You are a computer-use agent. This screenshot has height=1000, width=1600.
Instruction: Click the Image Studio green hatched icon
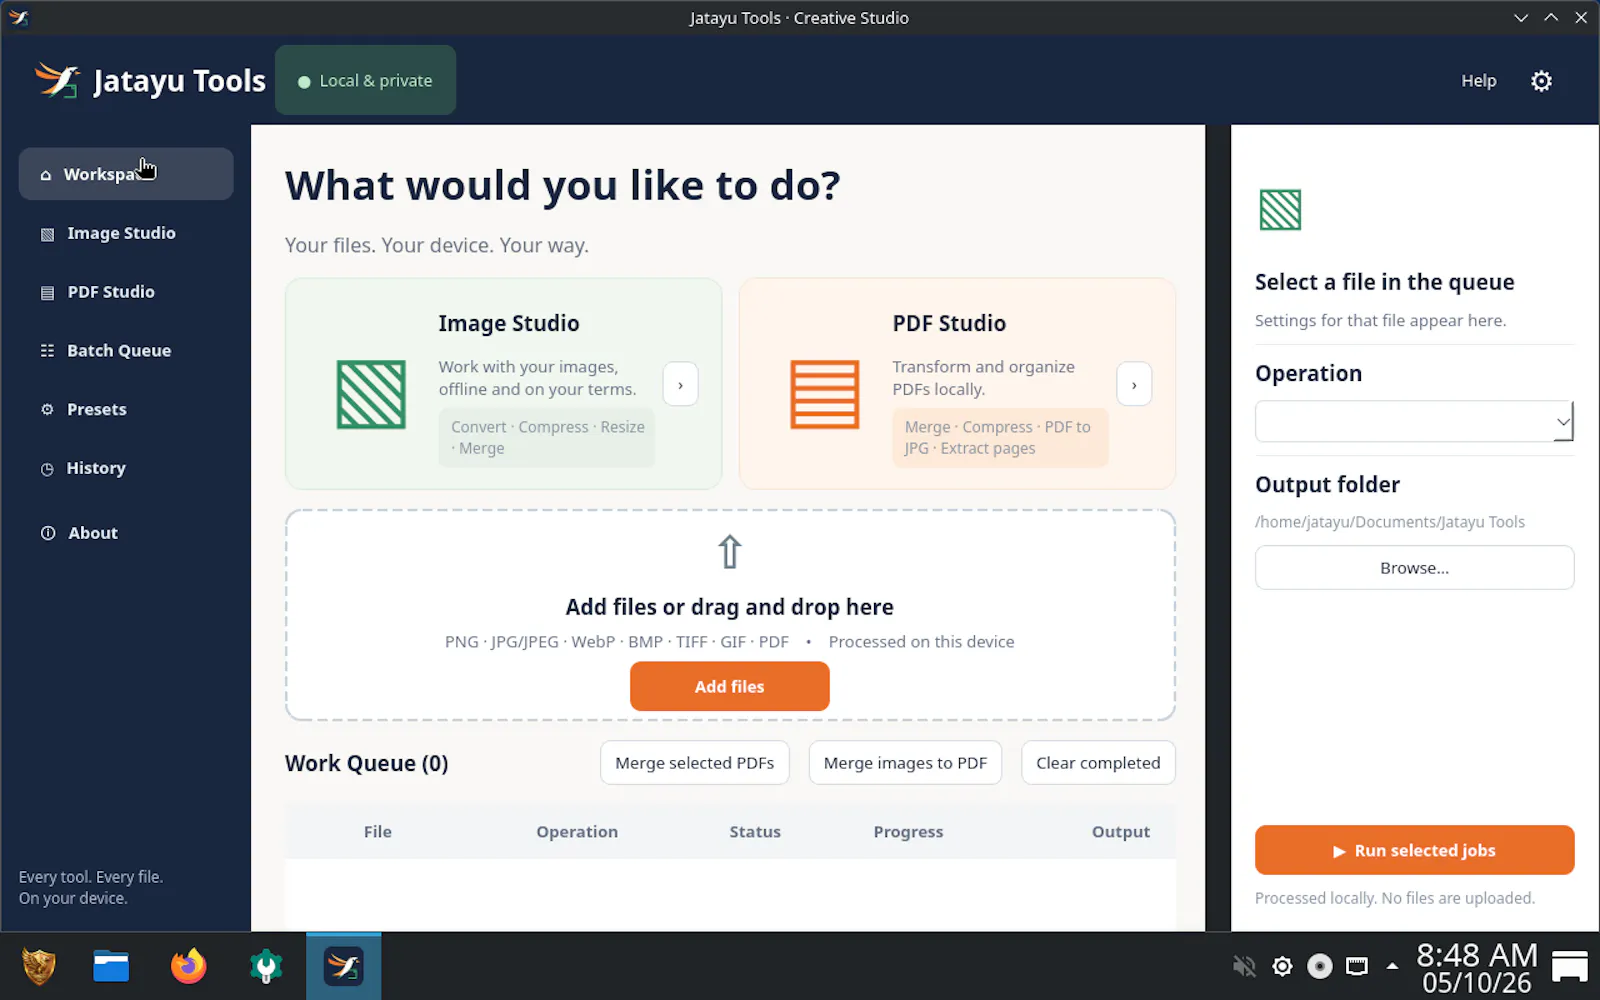click(371, 394)
